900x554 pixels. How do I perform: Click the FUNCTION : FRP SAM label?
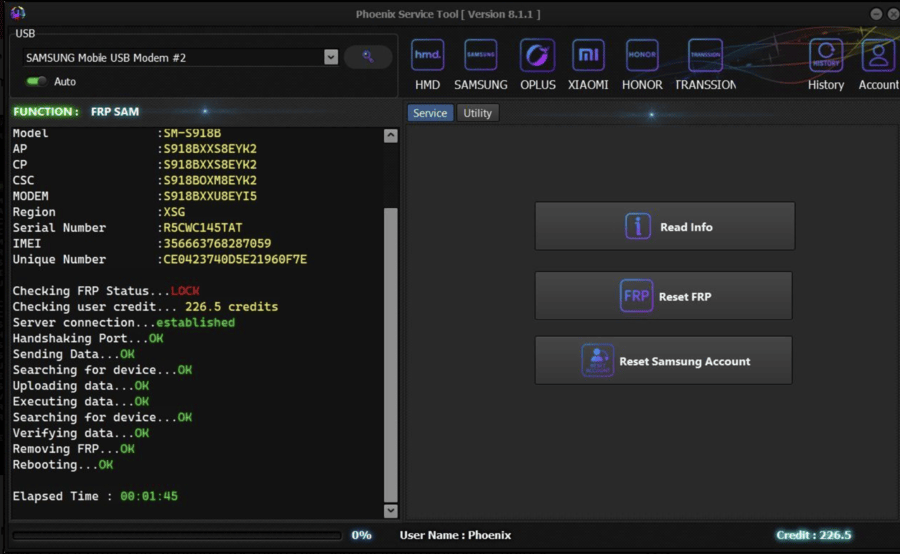(76, 111)
